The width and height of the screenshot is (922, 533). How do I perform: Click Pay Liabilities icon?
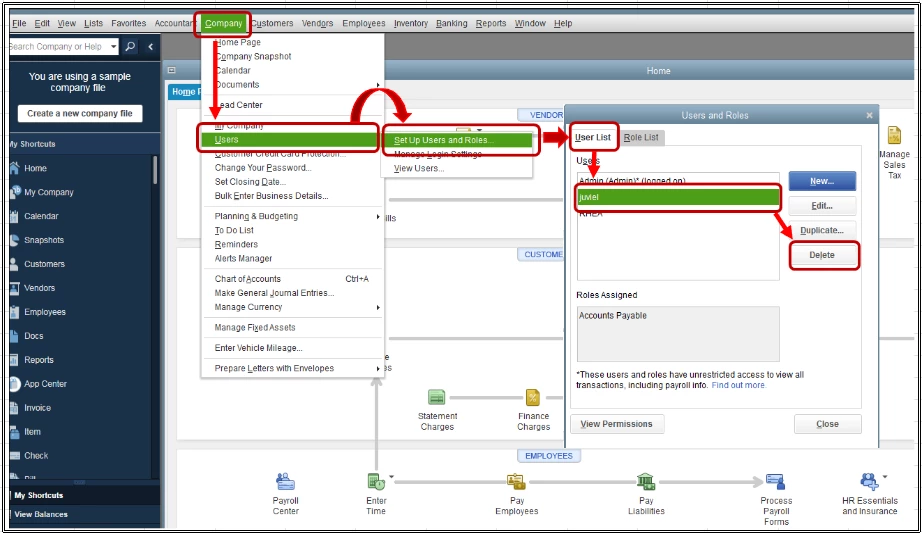coord(646,482)
